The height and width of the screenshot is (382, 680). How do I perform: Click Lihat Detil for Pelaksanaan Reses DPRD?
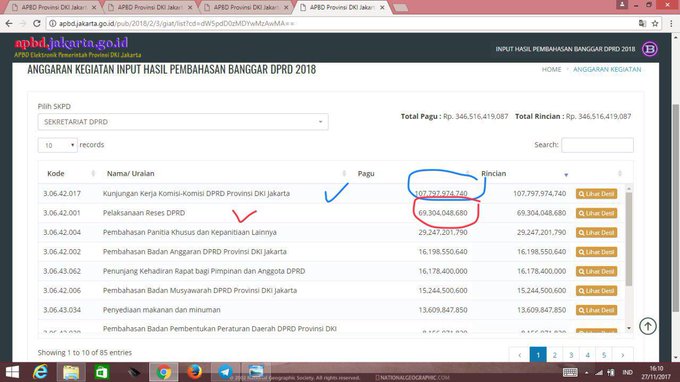(x=596, y=213)
